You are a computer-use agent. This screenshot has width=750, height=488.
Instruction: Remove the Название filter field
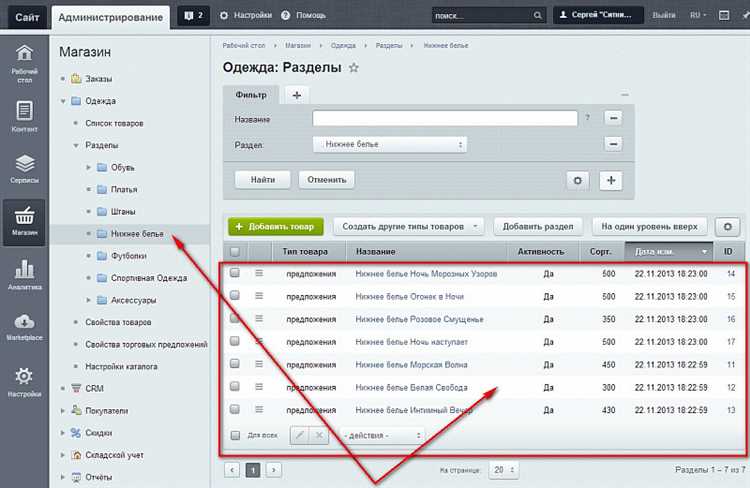pyautogui.click(x=613, y=118)
